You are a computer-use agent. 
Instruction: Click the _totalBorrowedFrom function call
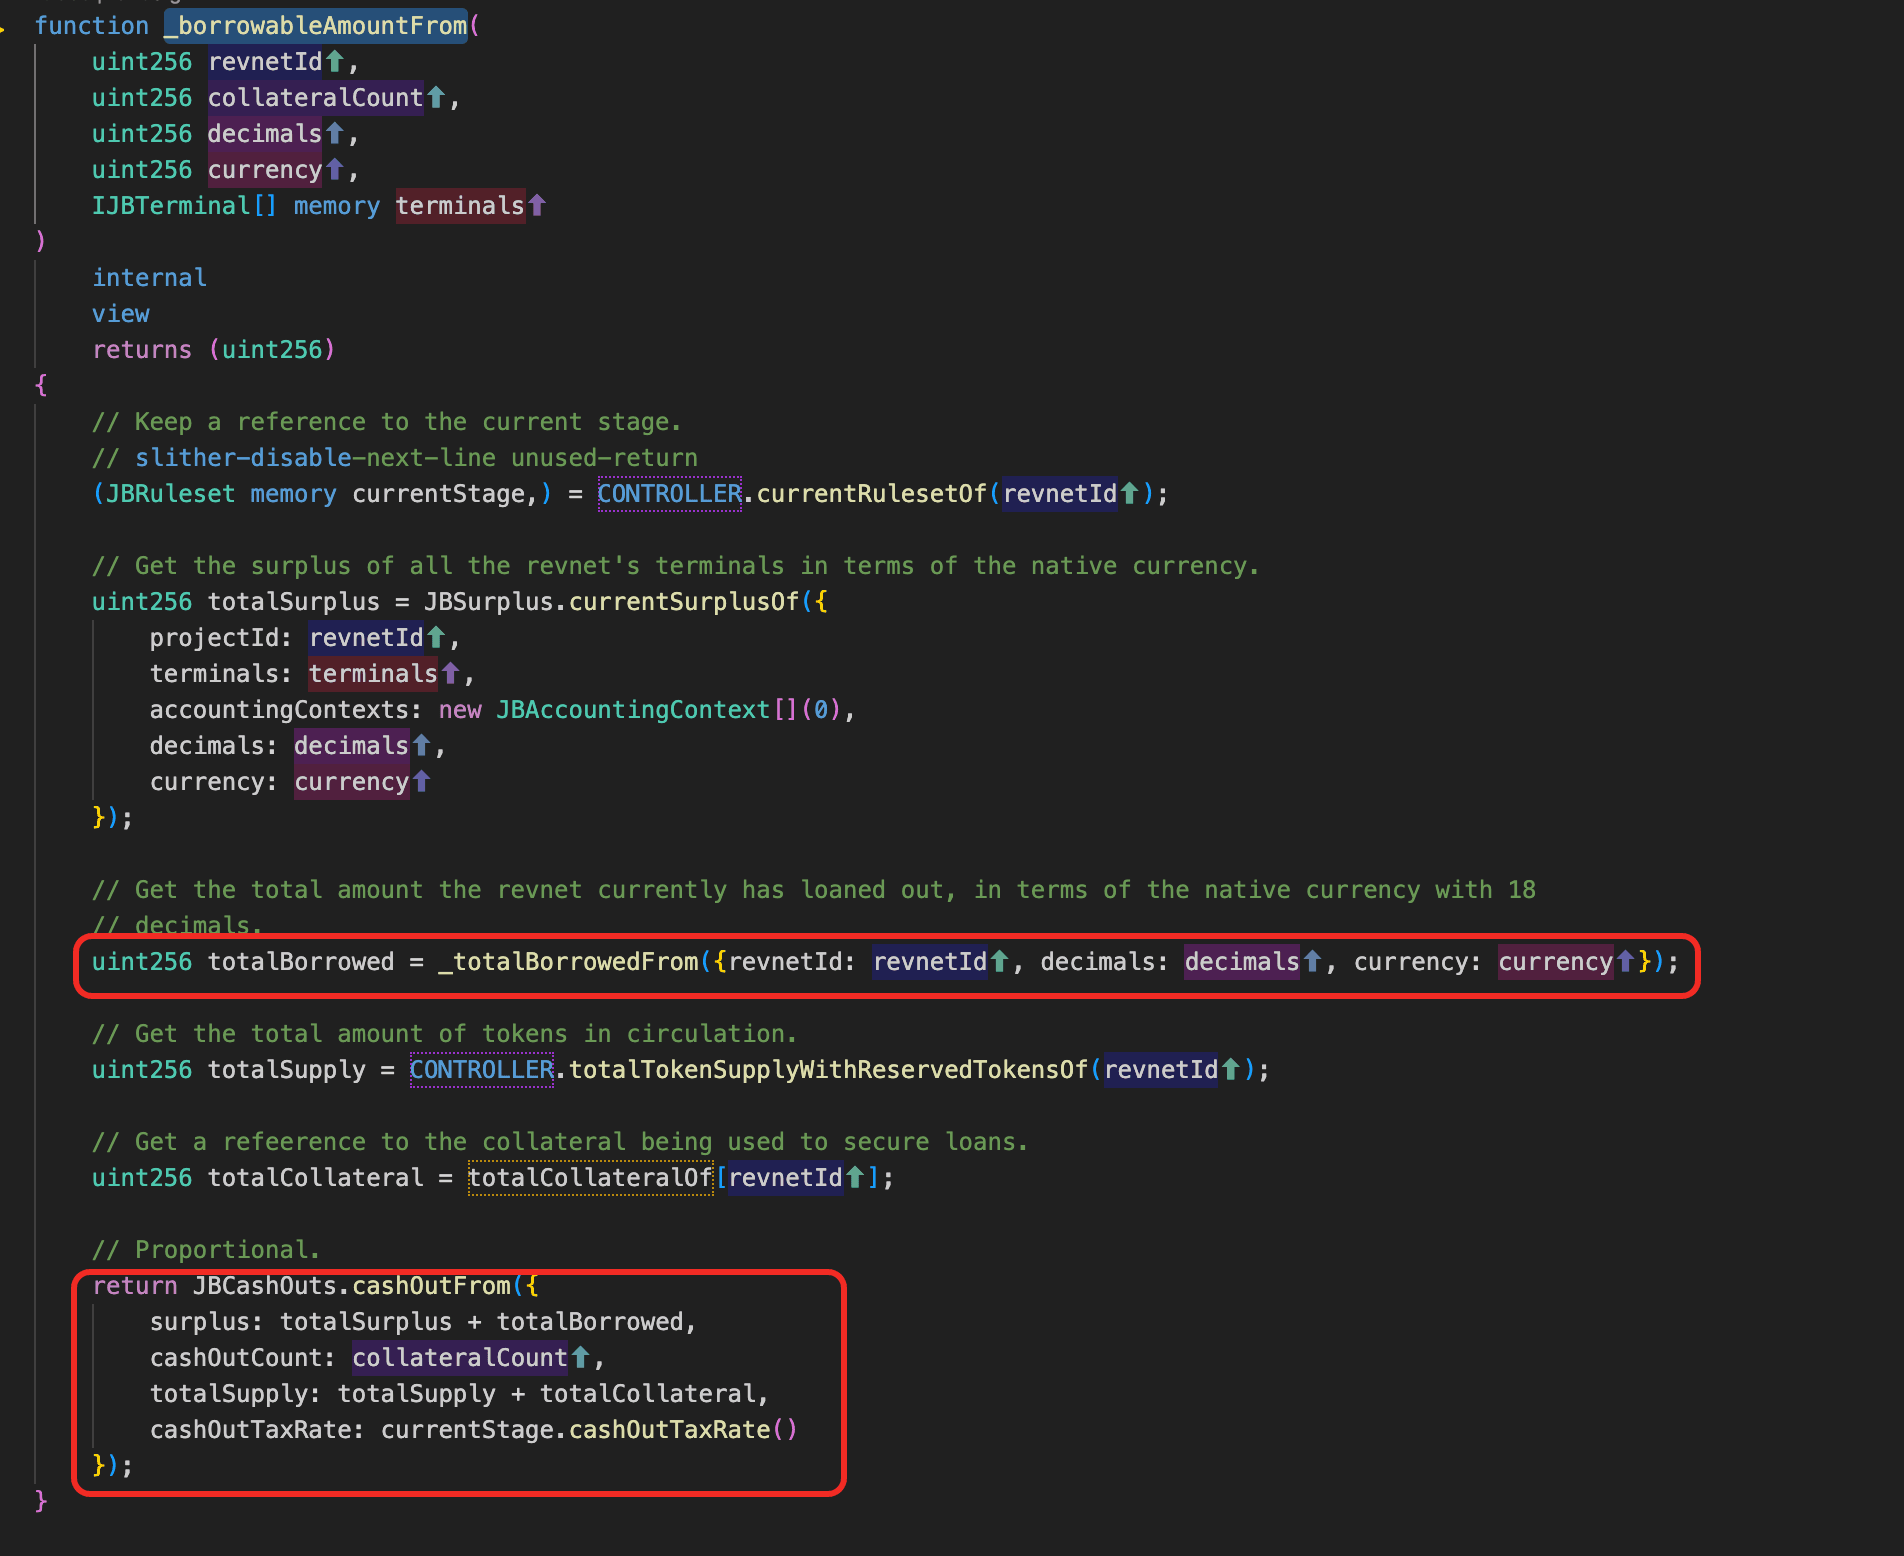tap(568, 962)
